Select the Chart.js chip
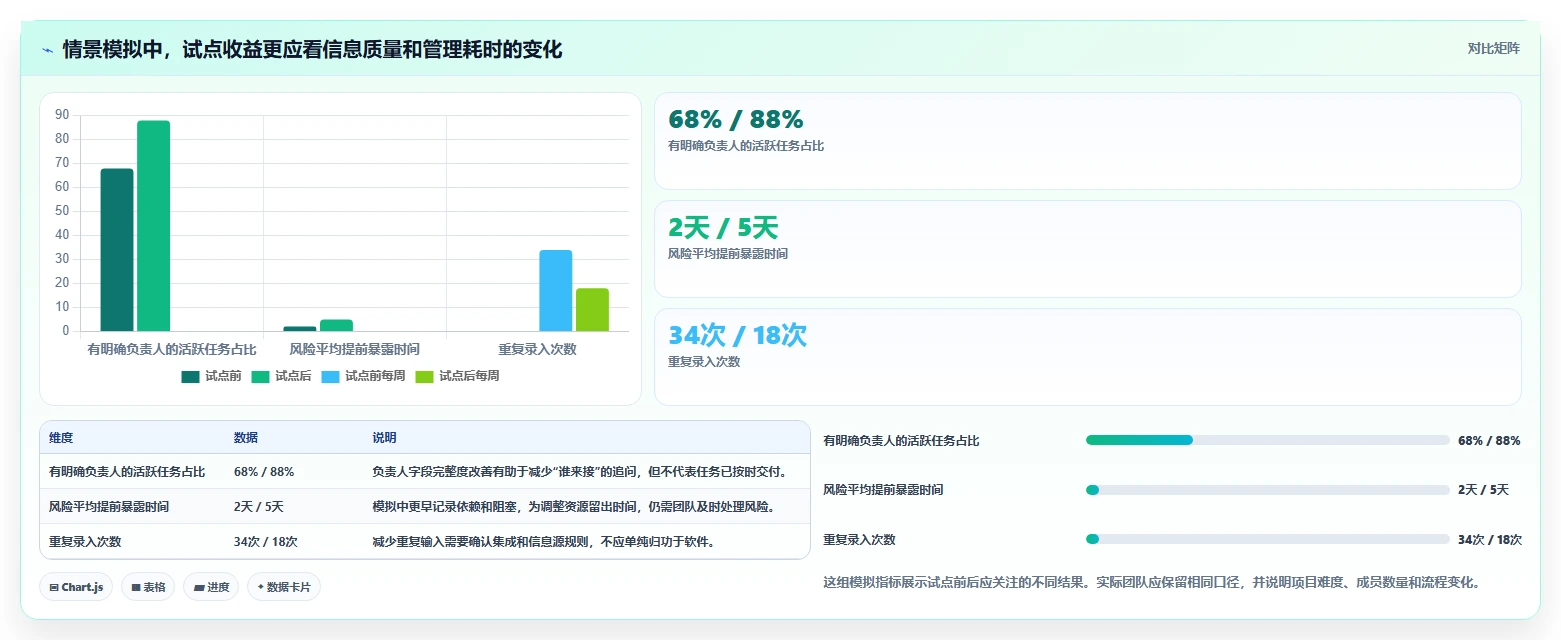The height and width of the screenshot is (640, 1561). 76,587
